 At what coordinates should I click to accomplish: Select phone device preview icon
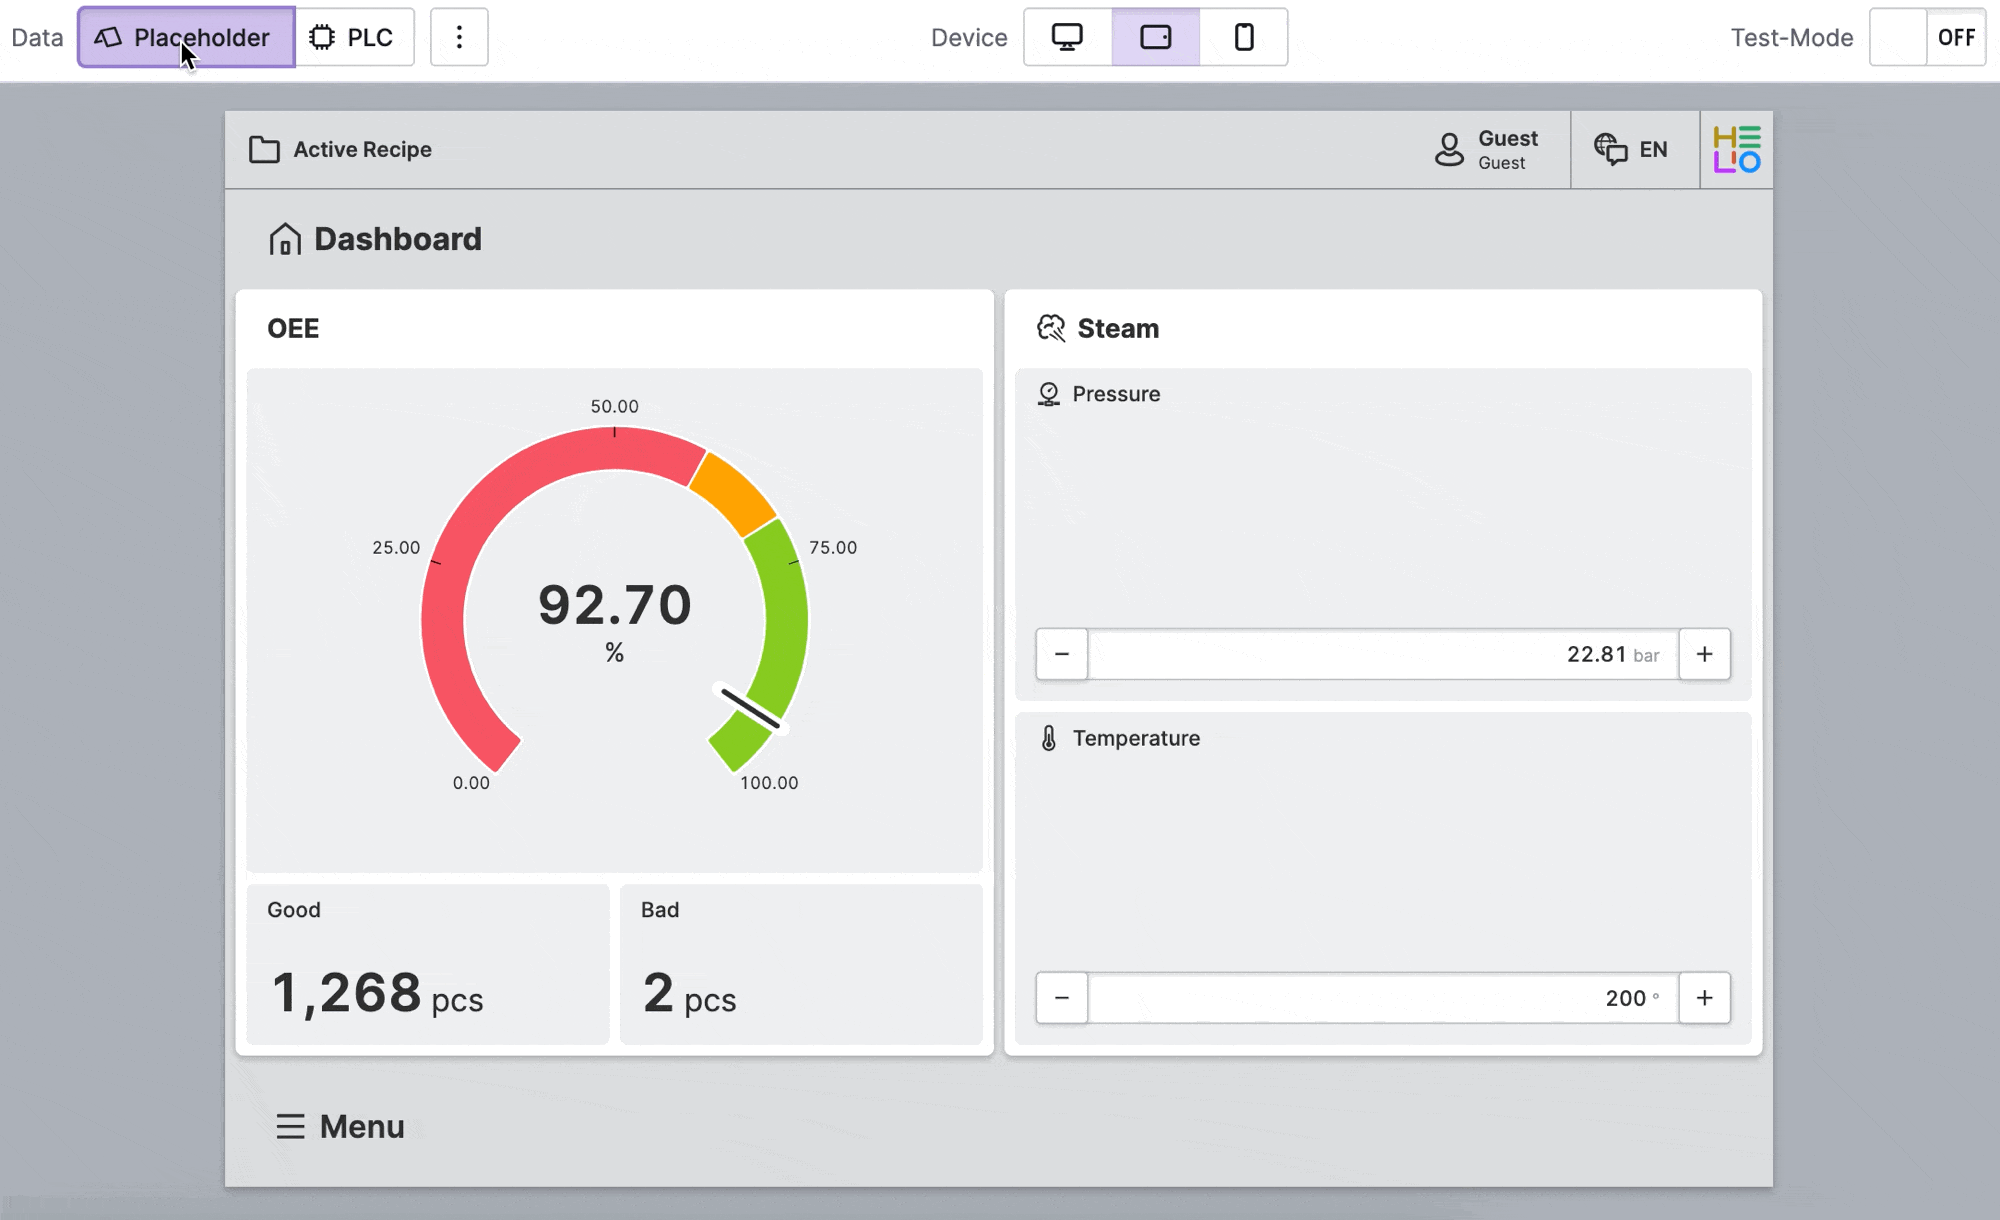coord(1243,38)
